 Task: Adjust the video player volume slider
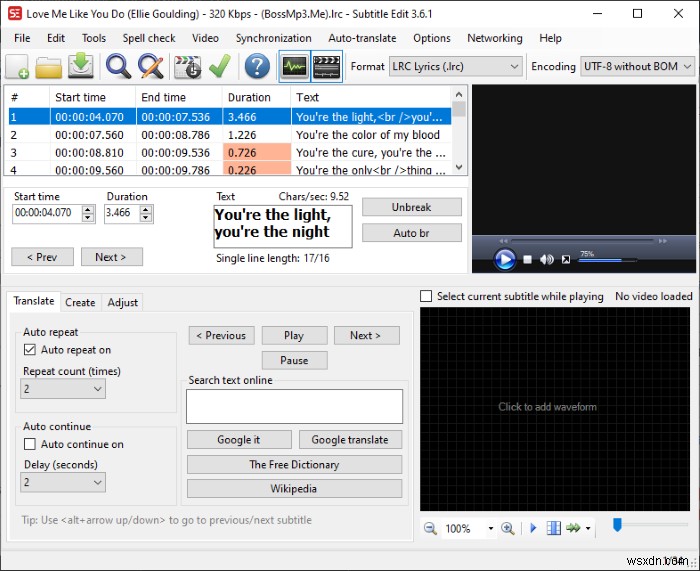(607, 260)
